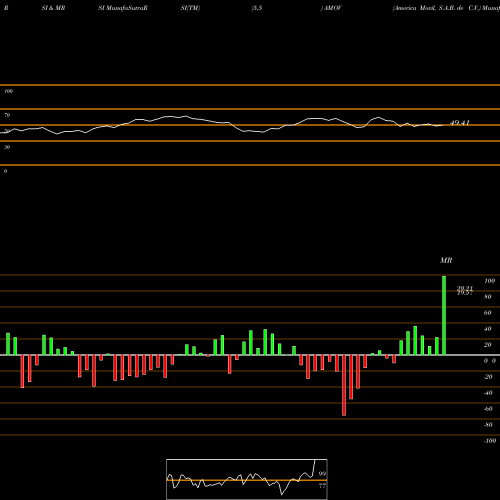Click the -40 label on MR axis

tap(488, 393)
